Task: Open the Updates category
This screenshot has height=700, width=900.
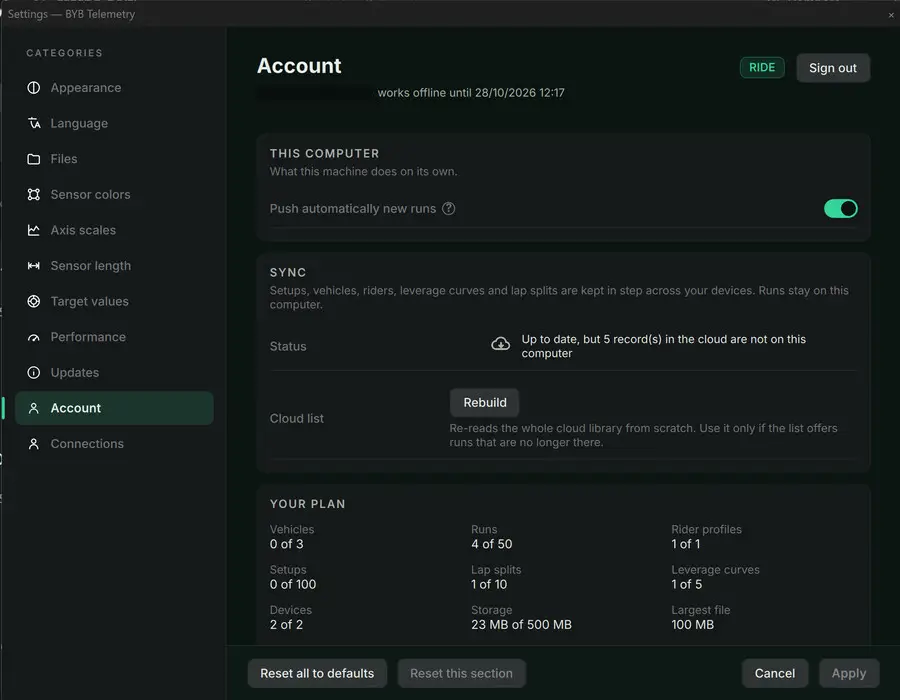Action: coord(114,372)
